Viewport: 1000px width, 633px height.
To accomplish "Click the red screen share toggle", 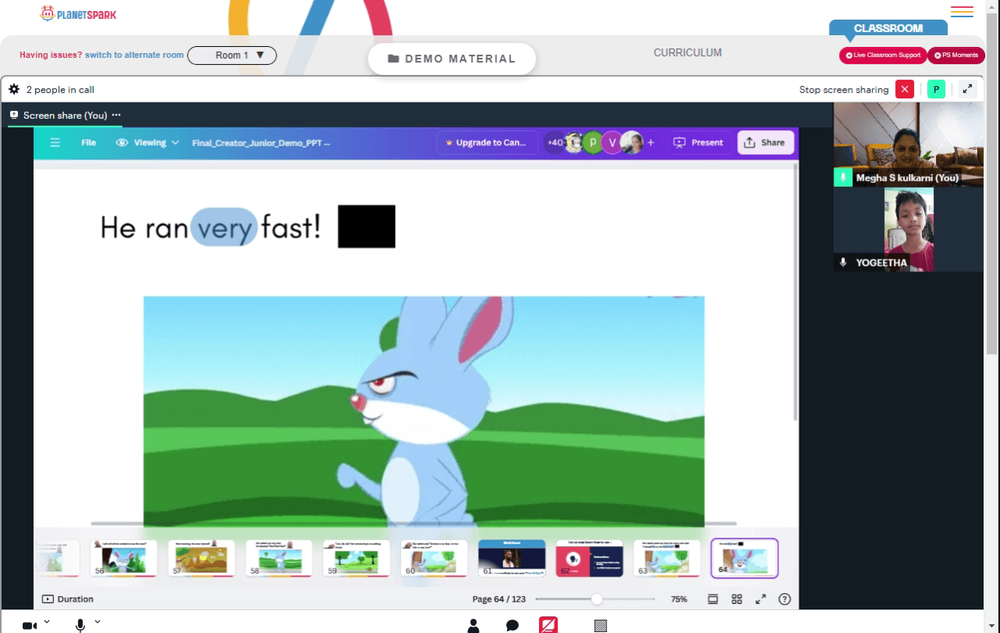I will tap(548, 625).
